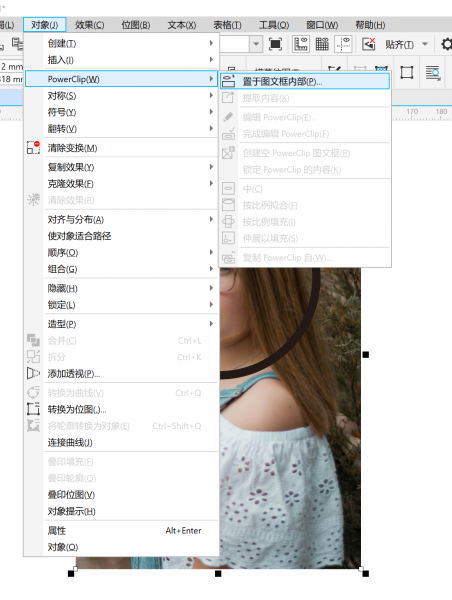Choose 对象(O) at the menu bottom
452x600 pixels.
tap(121, 547)
